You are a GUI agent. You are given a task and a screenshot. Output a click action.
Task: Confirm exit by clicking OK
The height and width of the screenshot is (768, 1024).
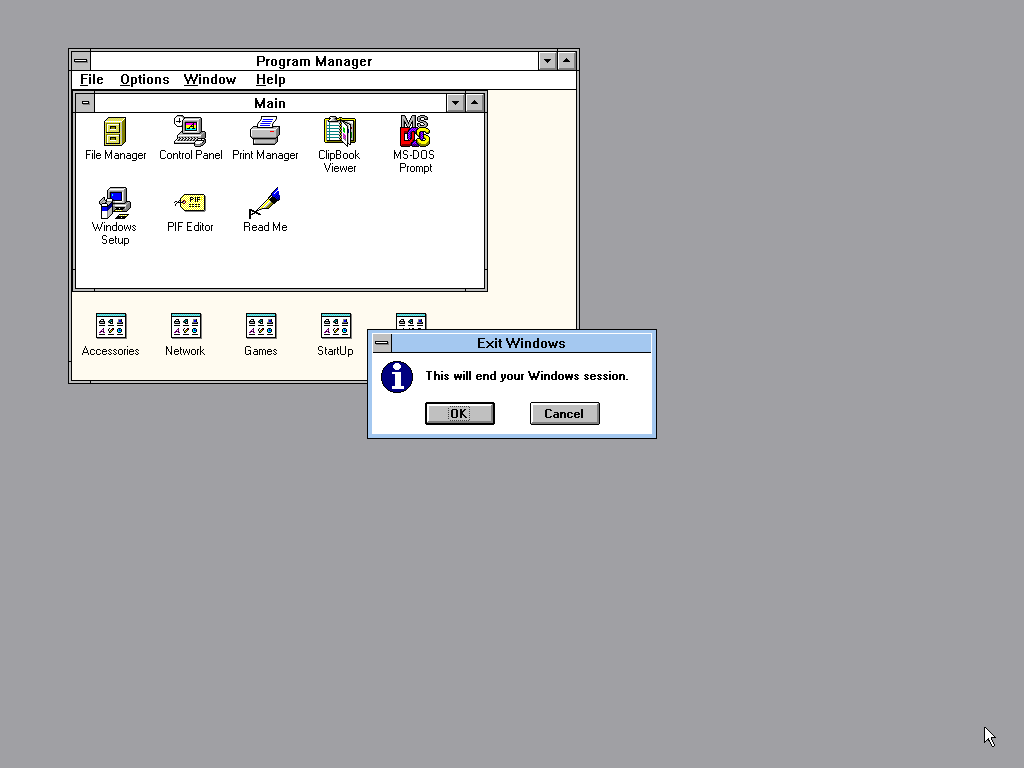click(459, 414)
